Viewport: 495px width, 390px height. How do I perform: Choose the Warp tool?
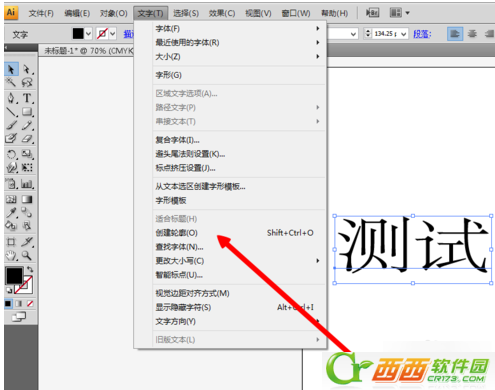[x=11, y=167]
